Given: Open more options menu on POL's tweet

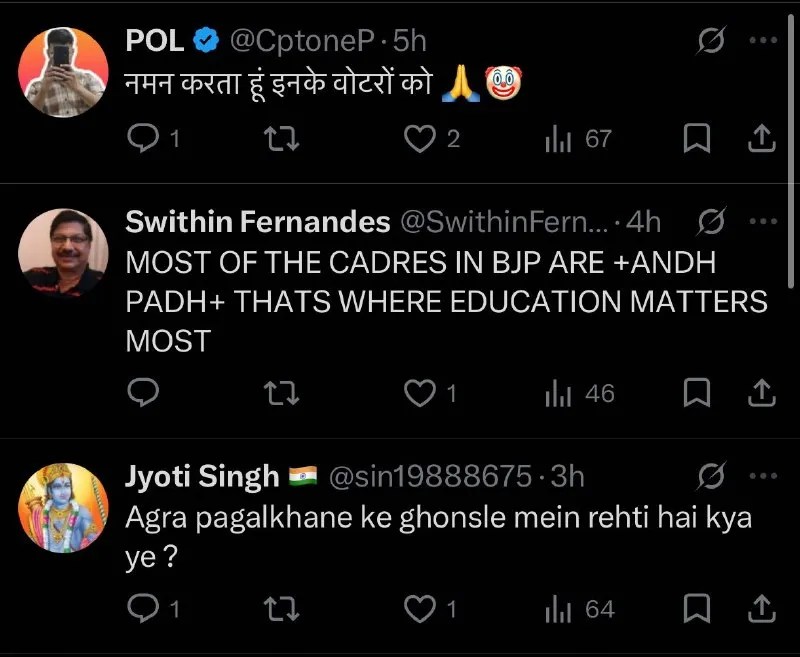Looking at the screenshot, I should click(763, 40).
